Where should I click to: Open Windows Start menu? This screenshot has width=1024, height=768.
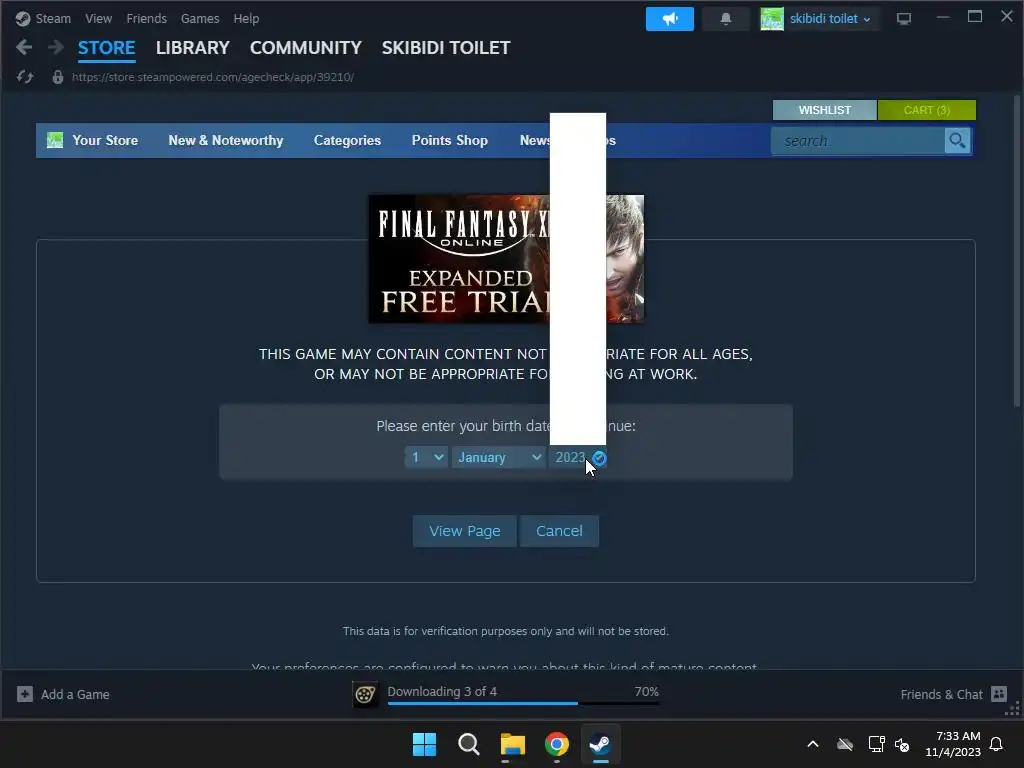[424, 744]
